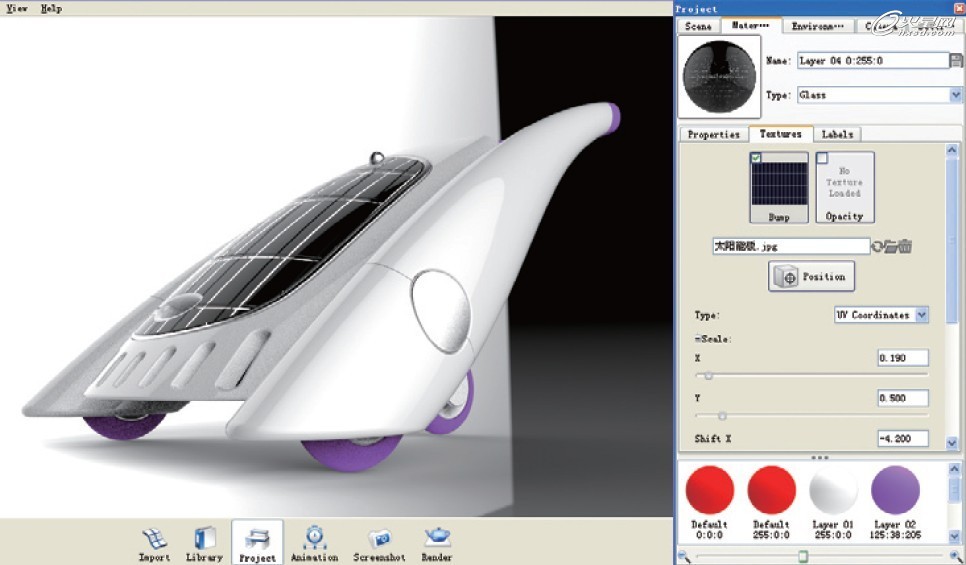Save material using the disk icon
This screenshot has height=565, width=966.
(957, 61)
